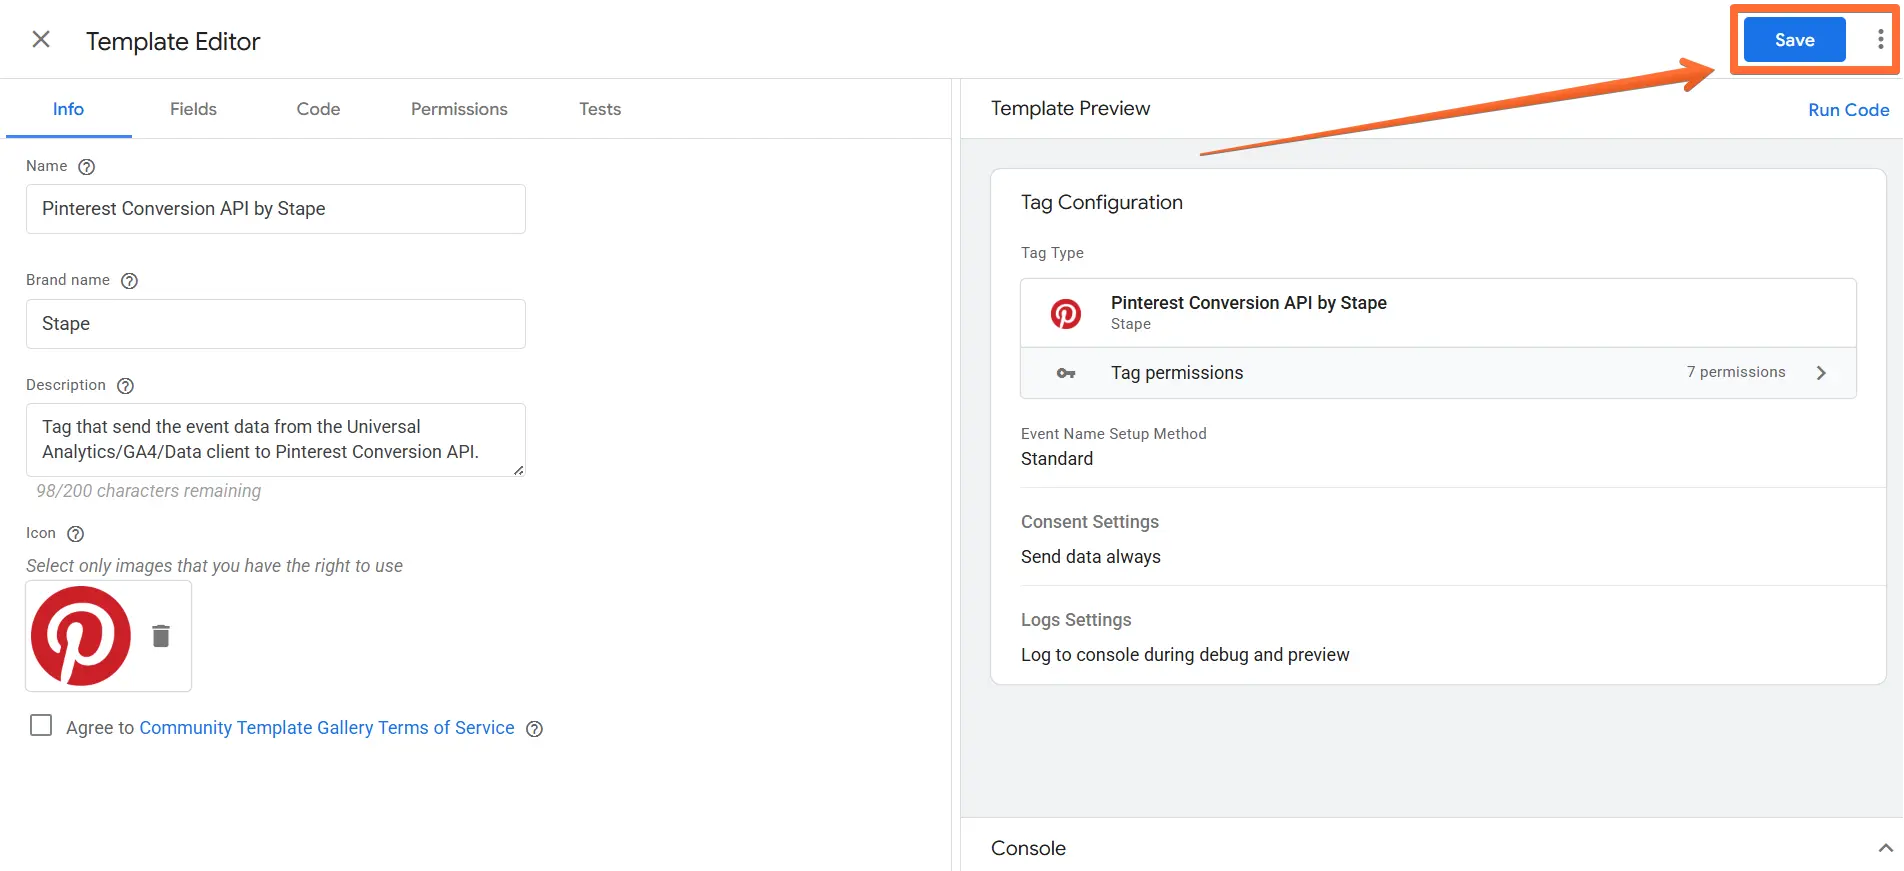
Task: Click the Description text area
Action: (x=276, y=440)
